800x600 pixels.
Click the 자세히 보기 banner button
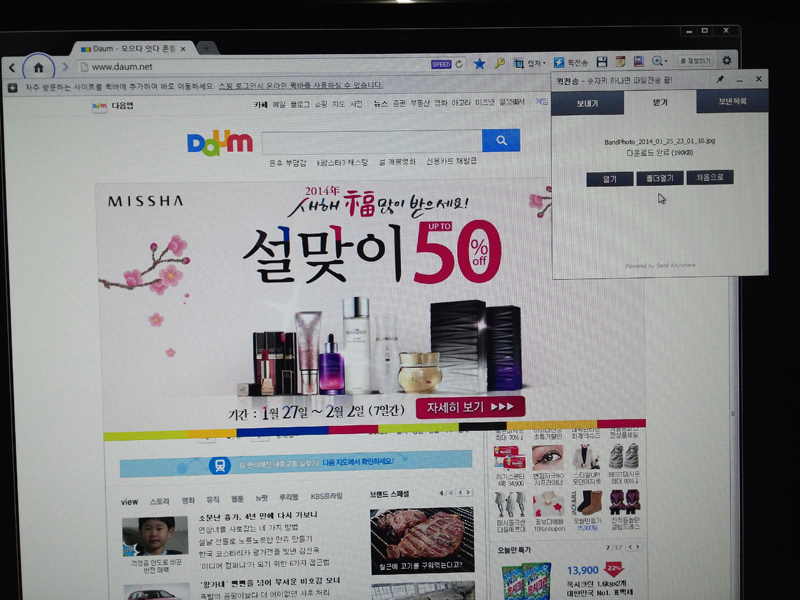tap(470, 407)
